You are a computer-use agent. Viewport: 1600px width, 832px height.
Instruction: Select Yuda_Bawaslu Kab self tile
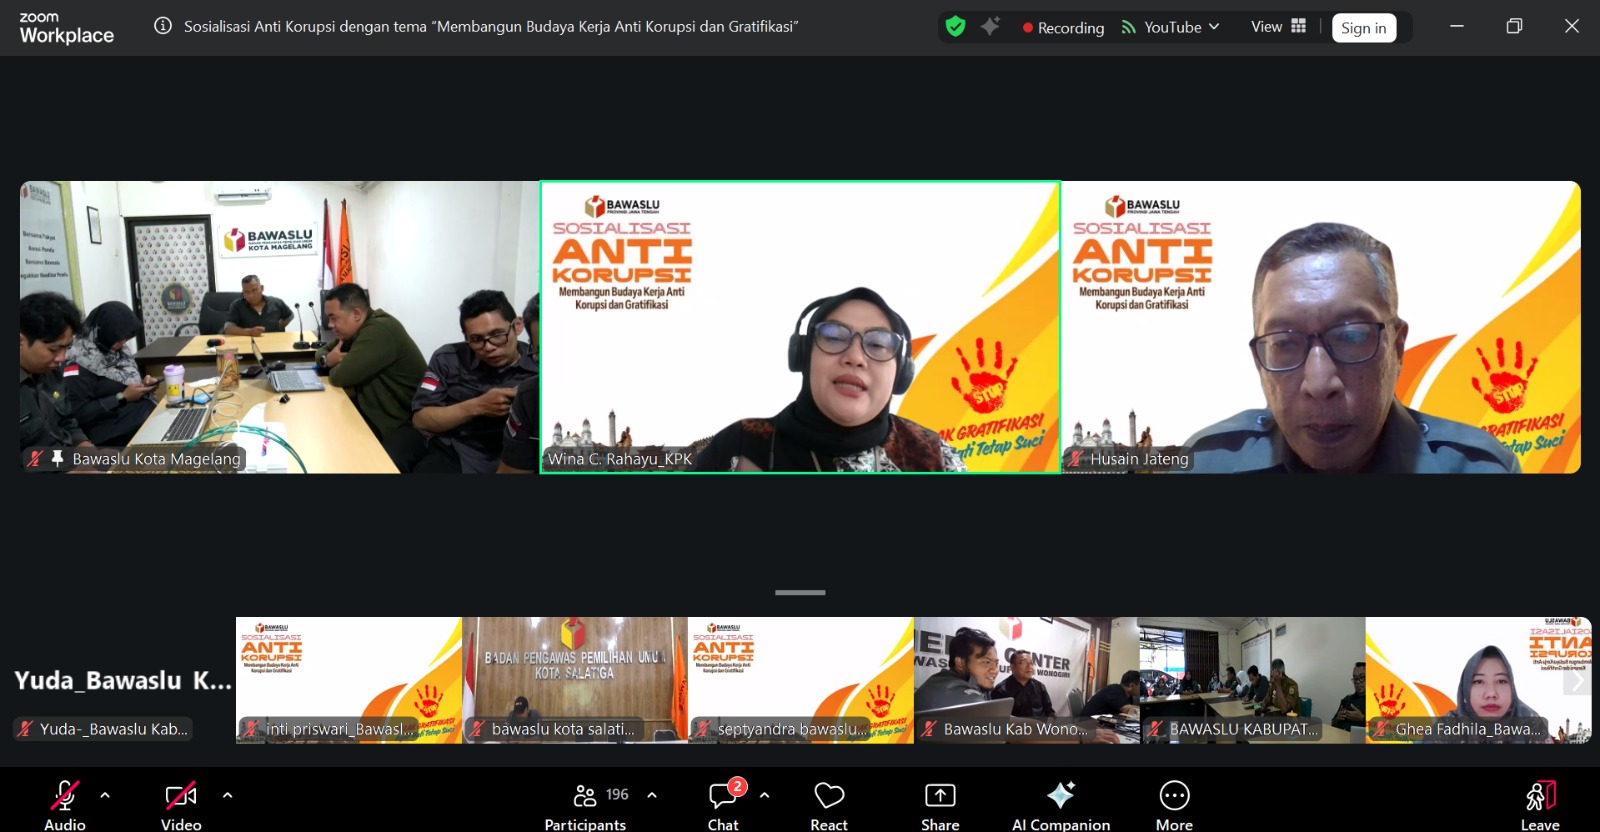coord(122,680)
